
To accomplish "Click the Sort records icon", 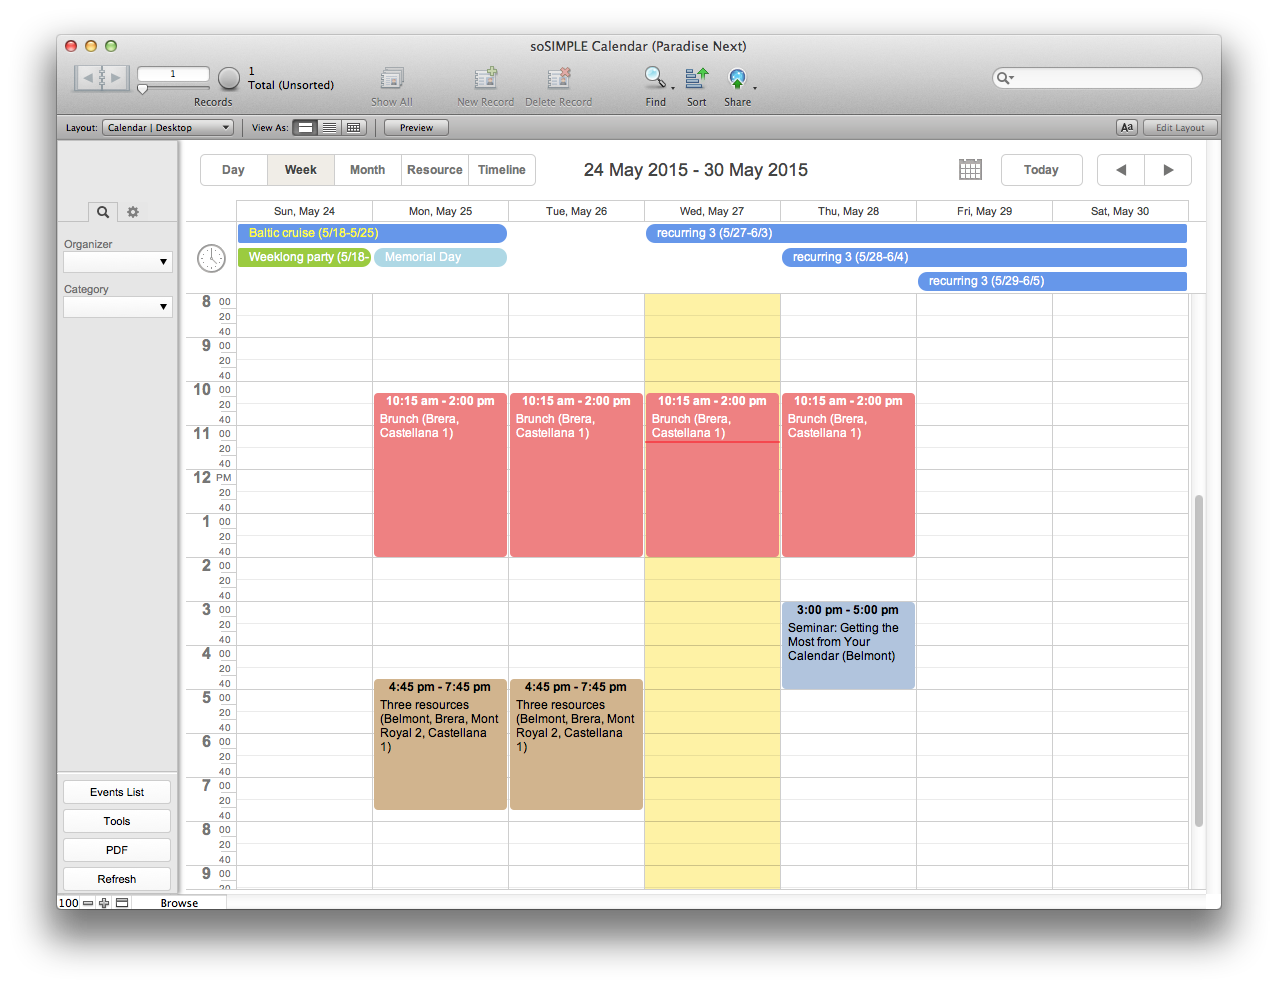I will [x=696, y=78].
